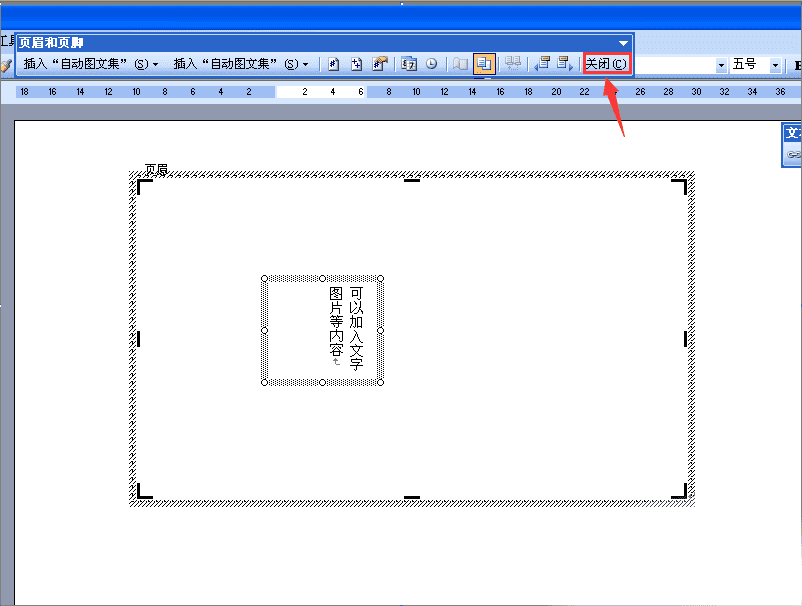Open the first 插入“自动图文集” dropdown
The height and width of the screenshot is (606, 802).
(x=91, y=64)
